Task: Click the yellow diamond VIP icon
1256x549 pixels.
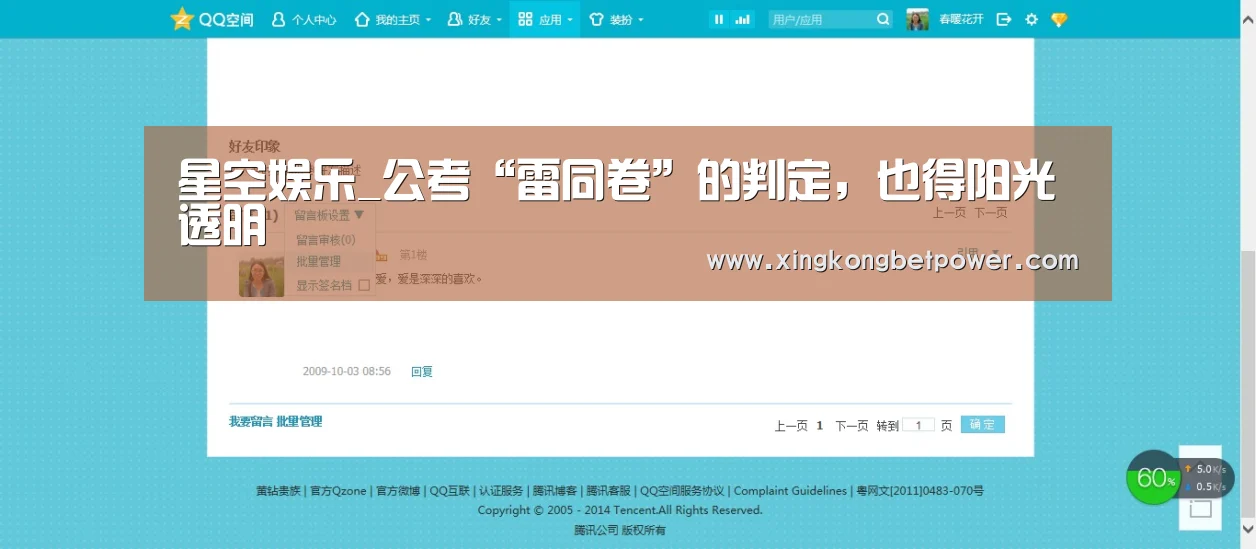Action: [1059, 19]
